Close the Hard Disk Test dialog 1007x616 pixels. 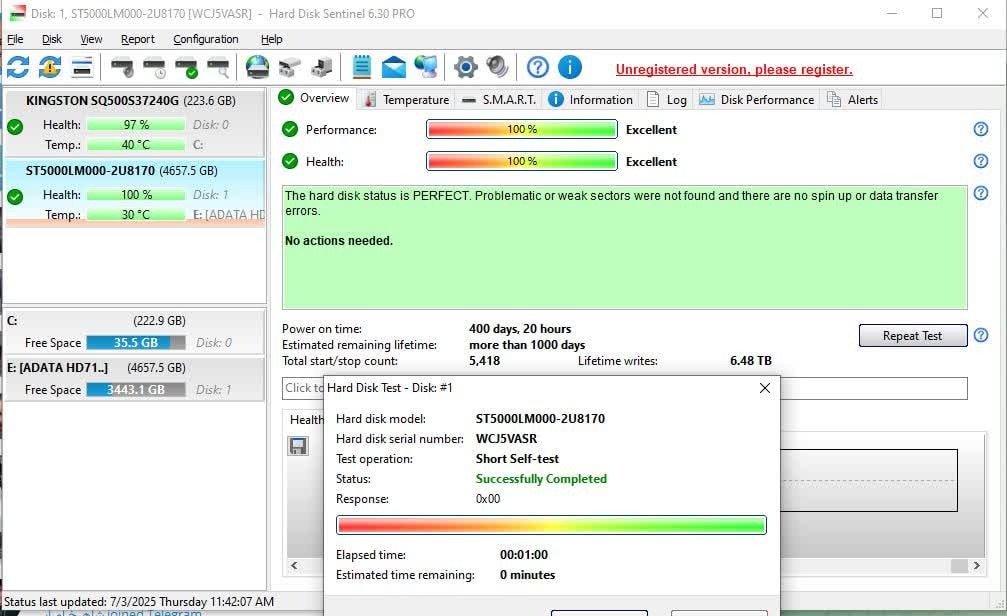pyautogui.click(x=764, y=388)
